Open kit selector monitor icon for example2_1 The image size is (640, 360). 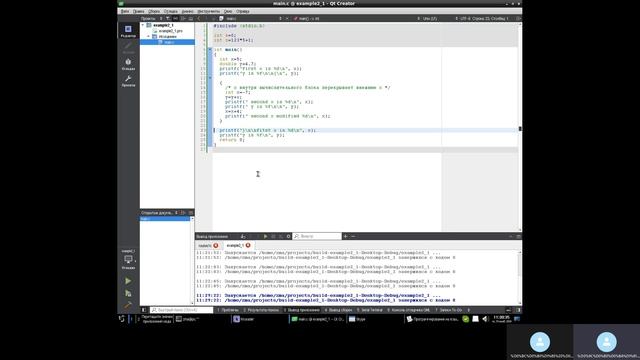pos(128,259)
